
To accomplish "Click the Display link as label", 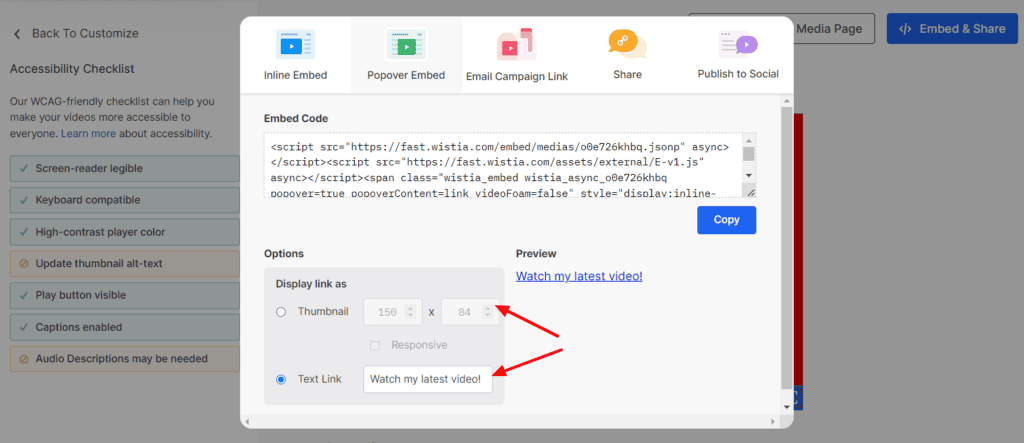I will tap(311, 284).
